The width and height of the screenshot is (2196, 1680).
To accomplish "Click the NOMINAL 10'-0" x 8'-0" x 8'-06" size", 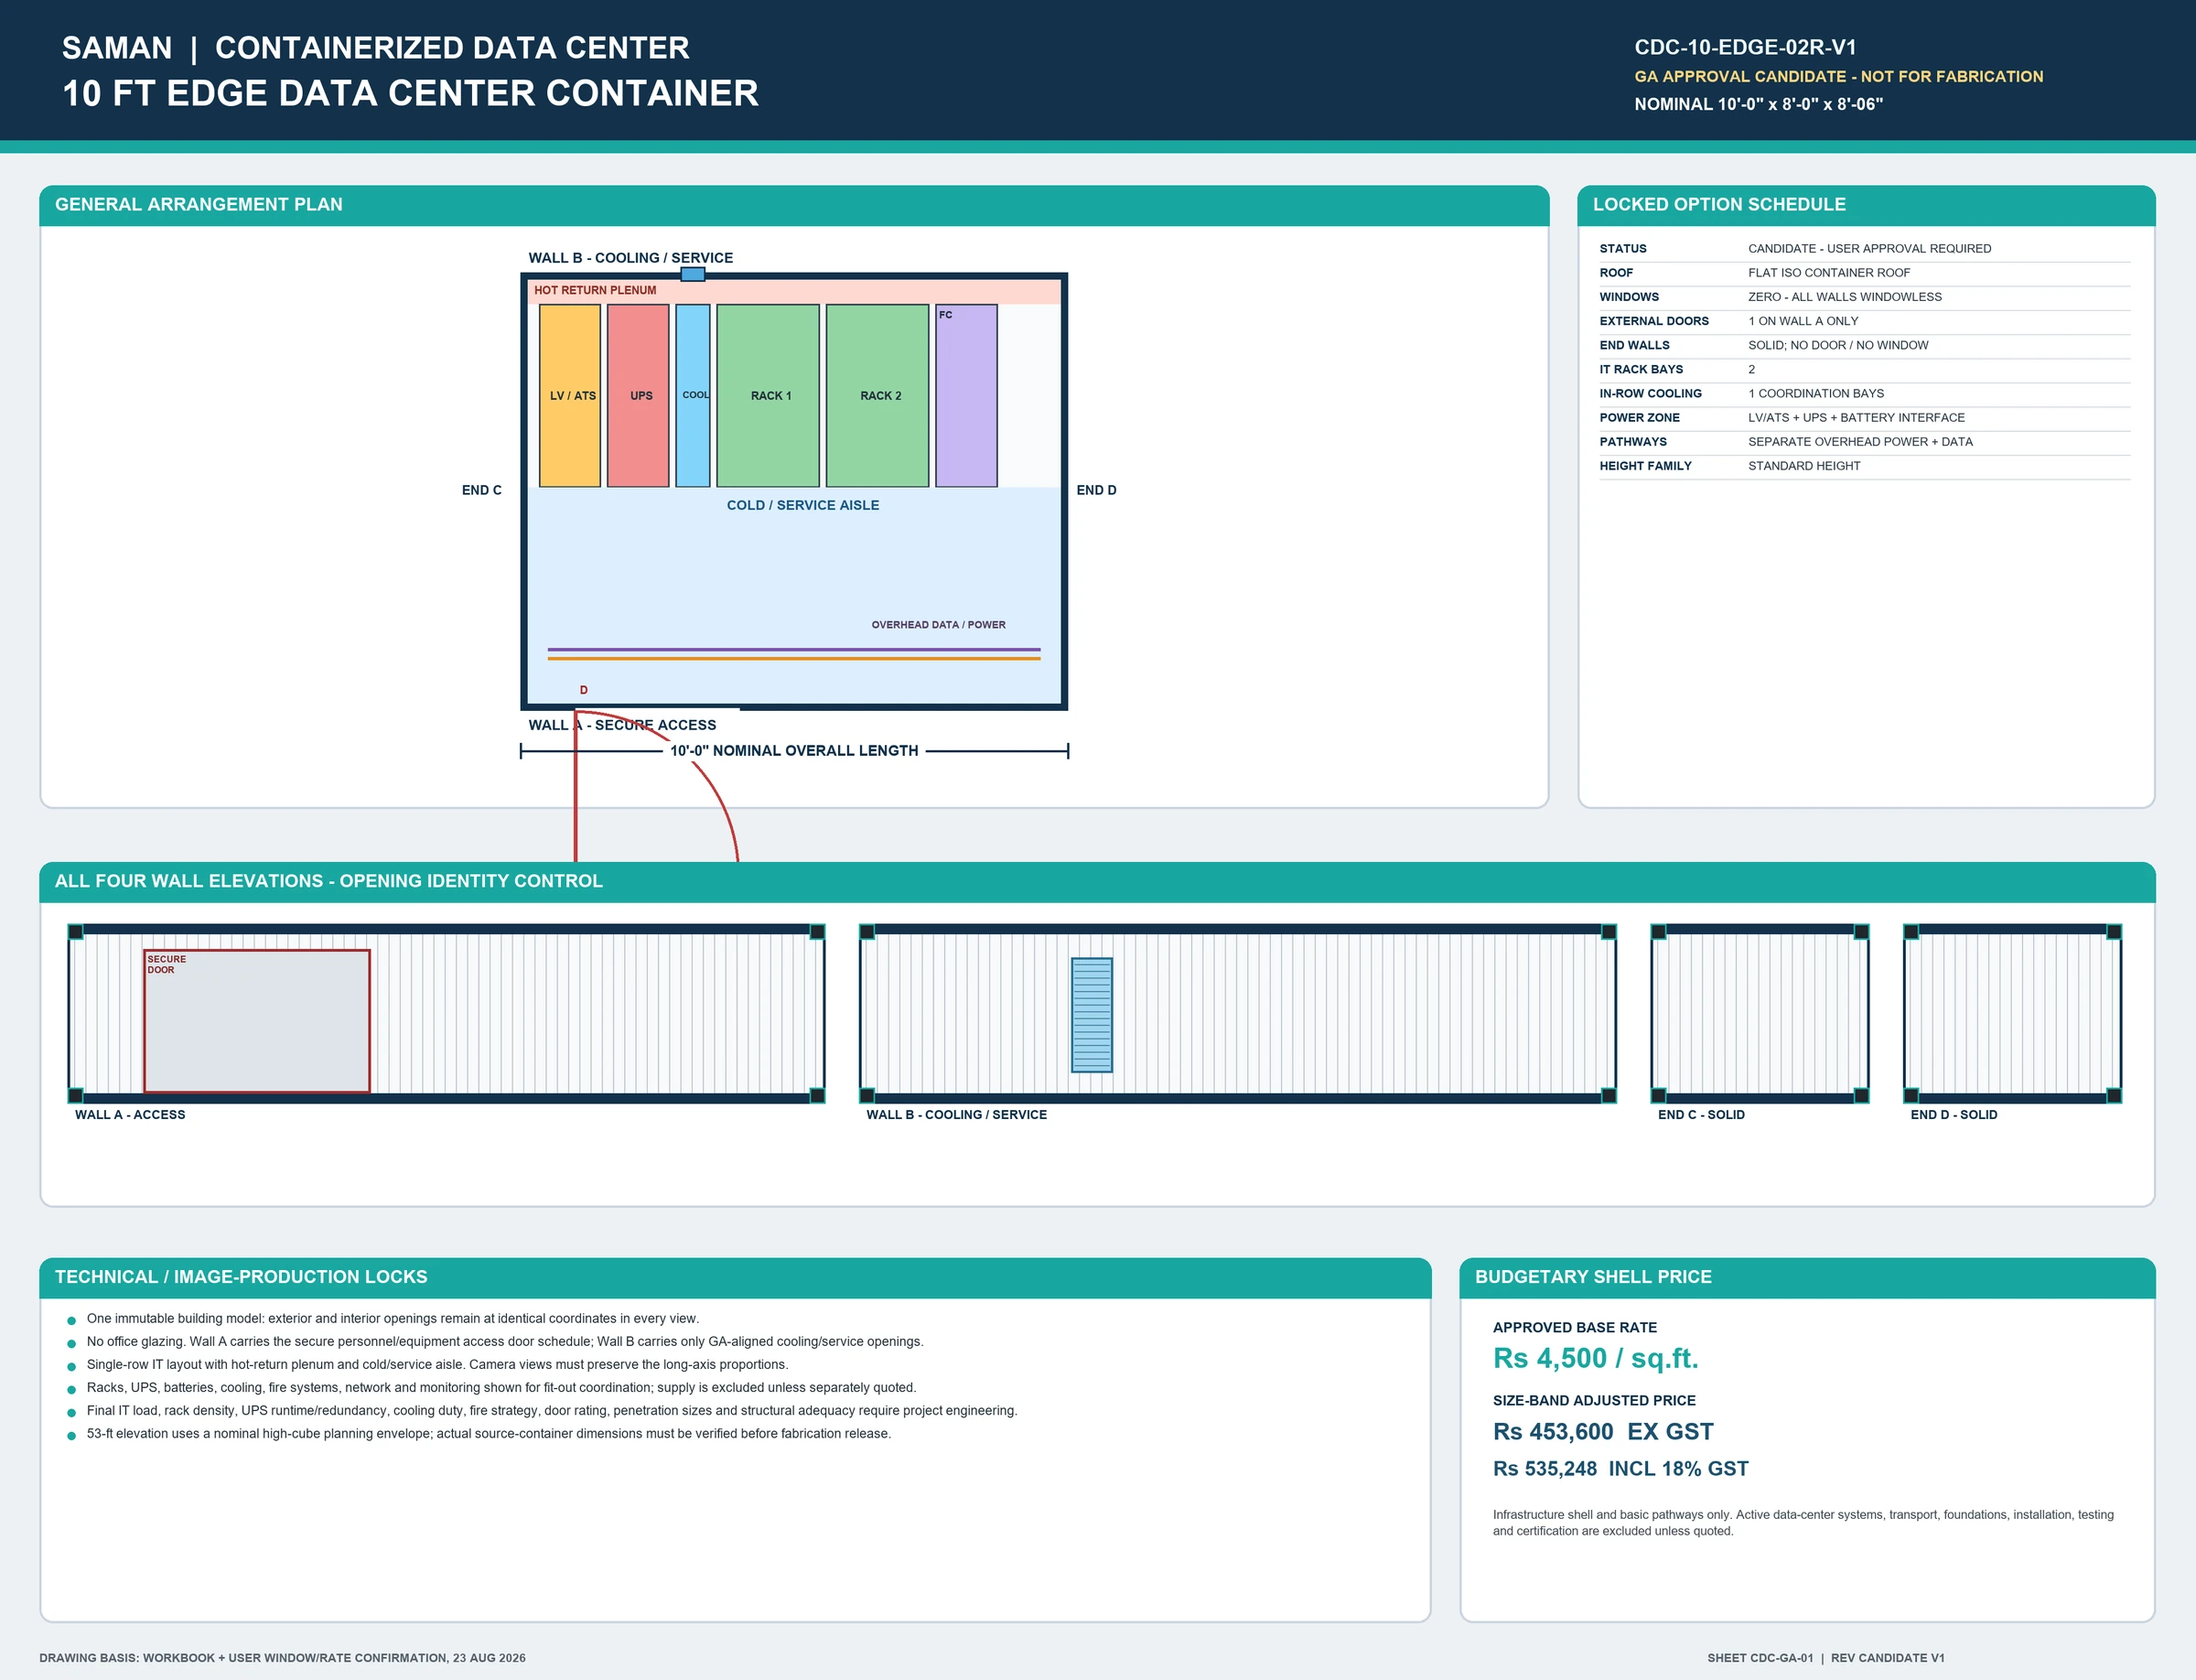I will pyautogui.click(x=1758, y=104).
